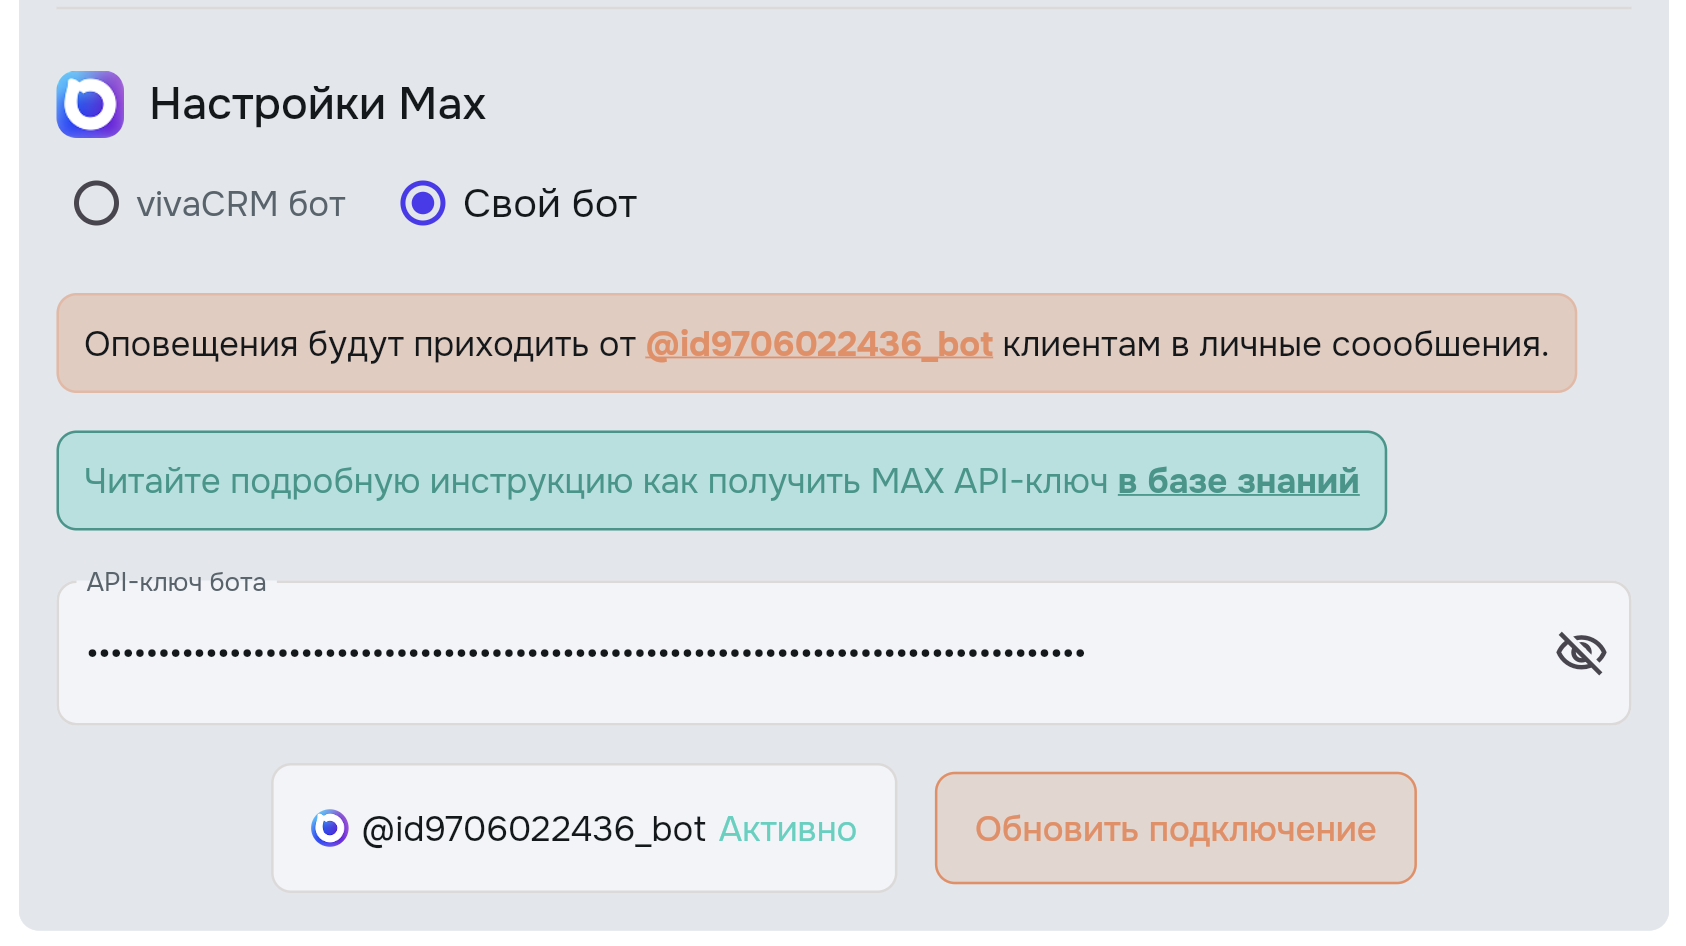Viewport: 1686px width, 946px height.
Task: Select the vivaCRM бот radio button
Action: coord(97,203)
